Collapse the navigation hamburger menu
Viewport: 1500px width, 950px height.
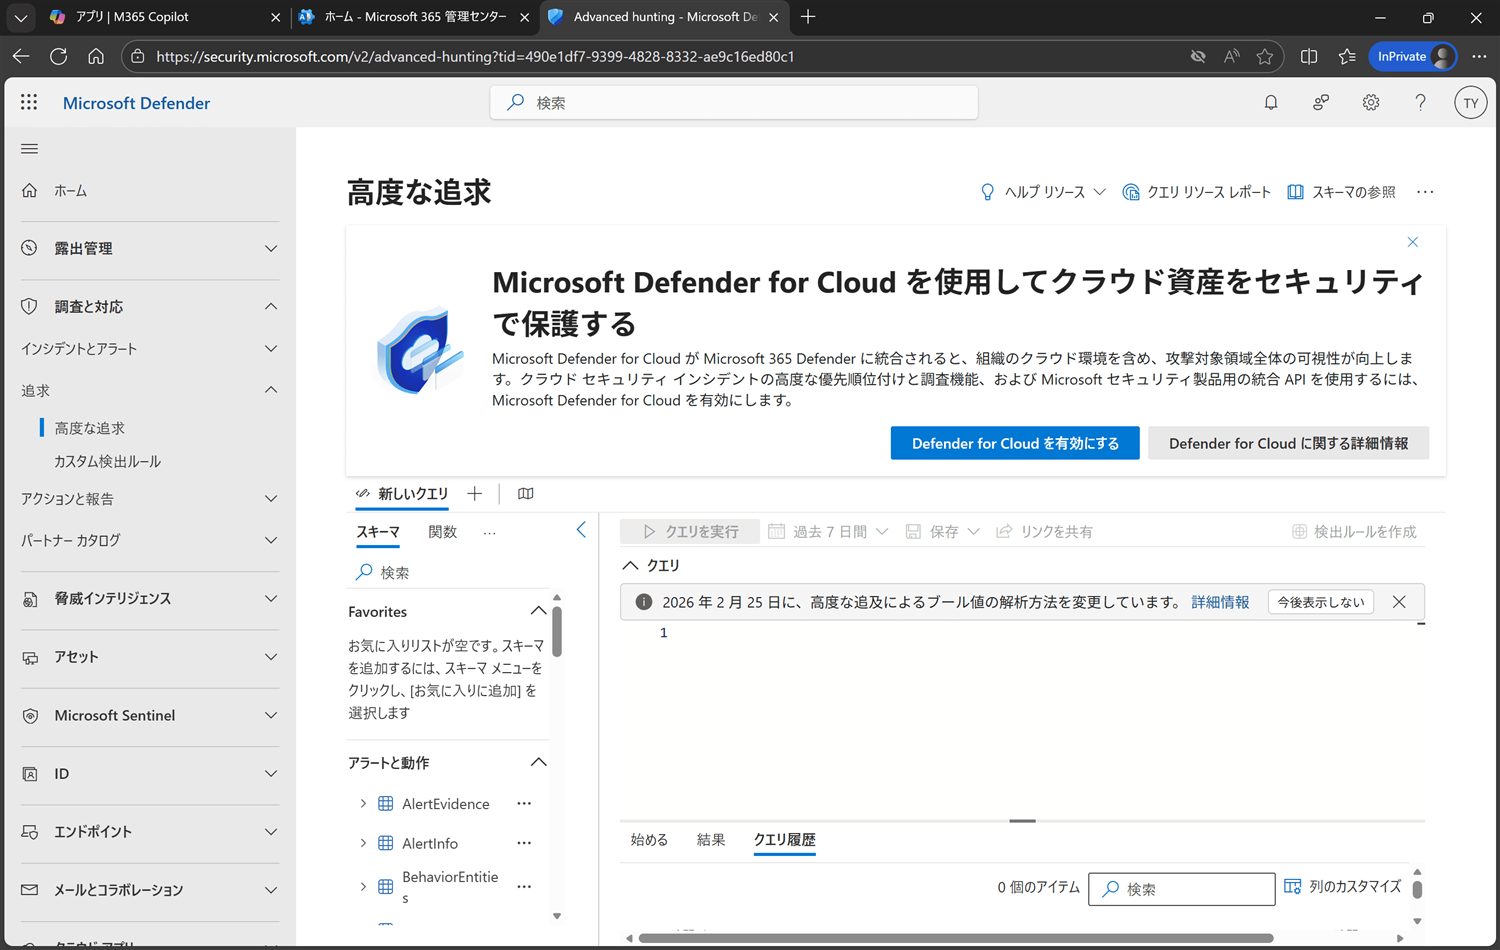(30, 149)
